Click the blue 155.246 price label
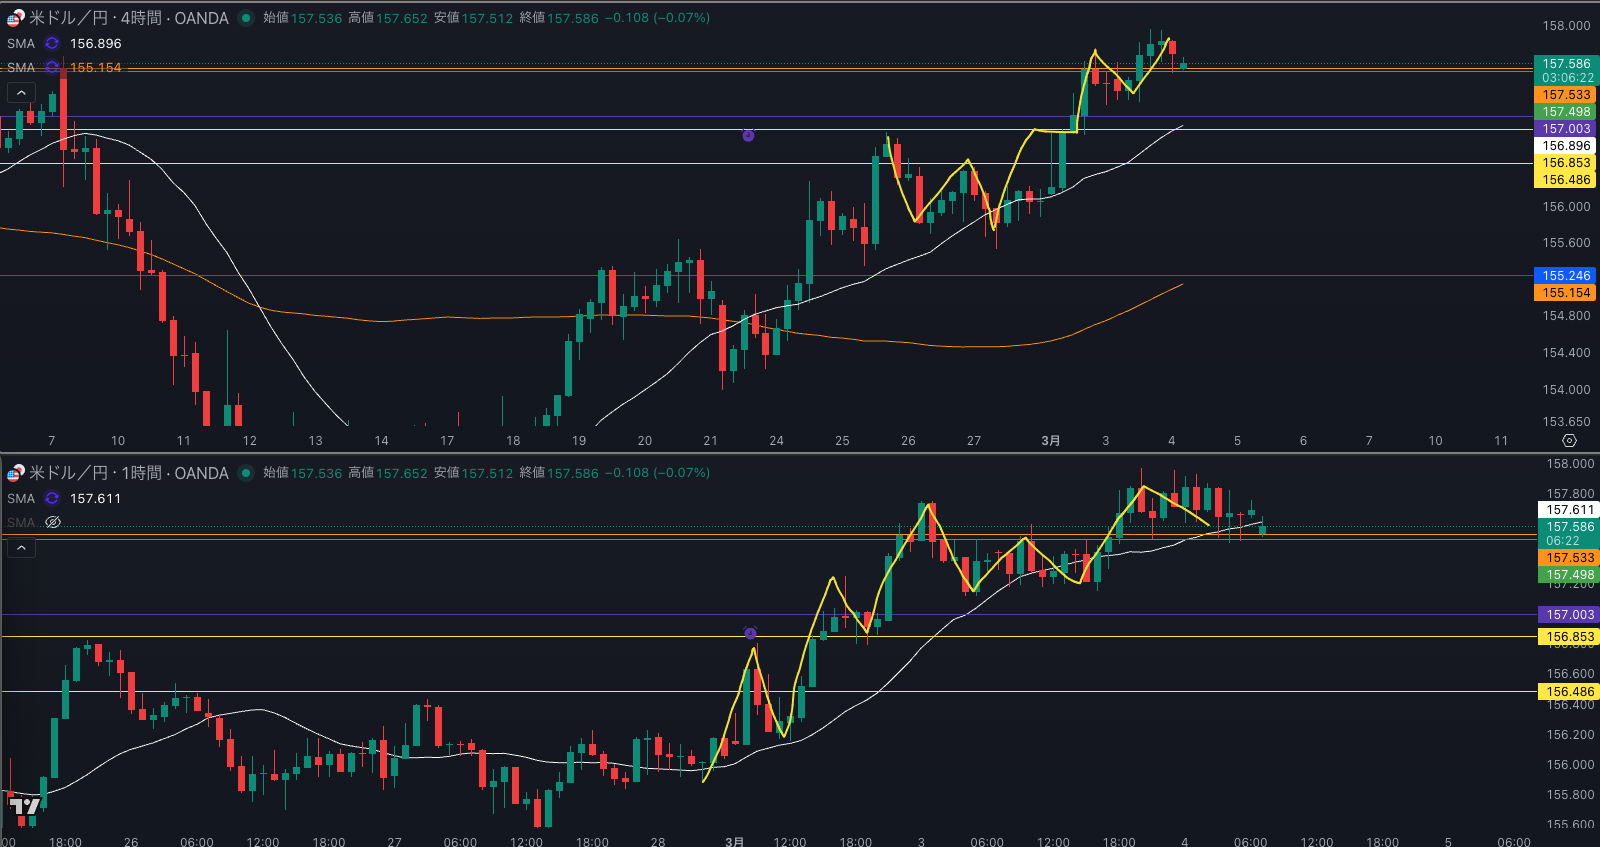The image size is (1600, 847). click(1565, 276)
